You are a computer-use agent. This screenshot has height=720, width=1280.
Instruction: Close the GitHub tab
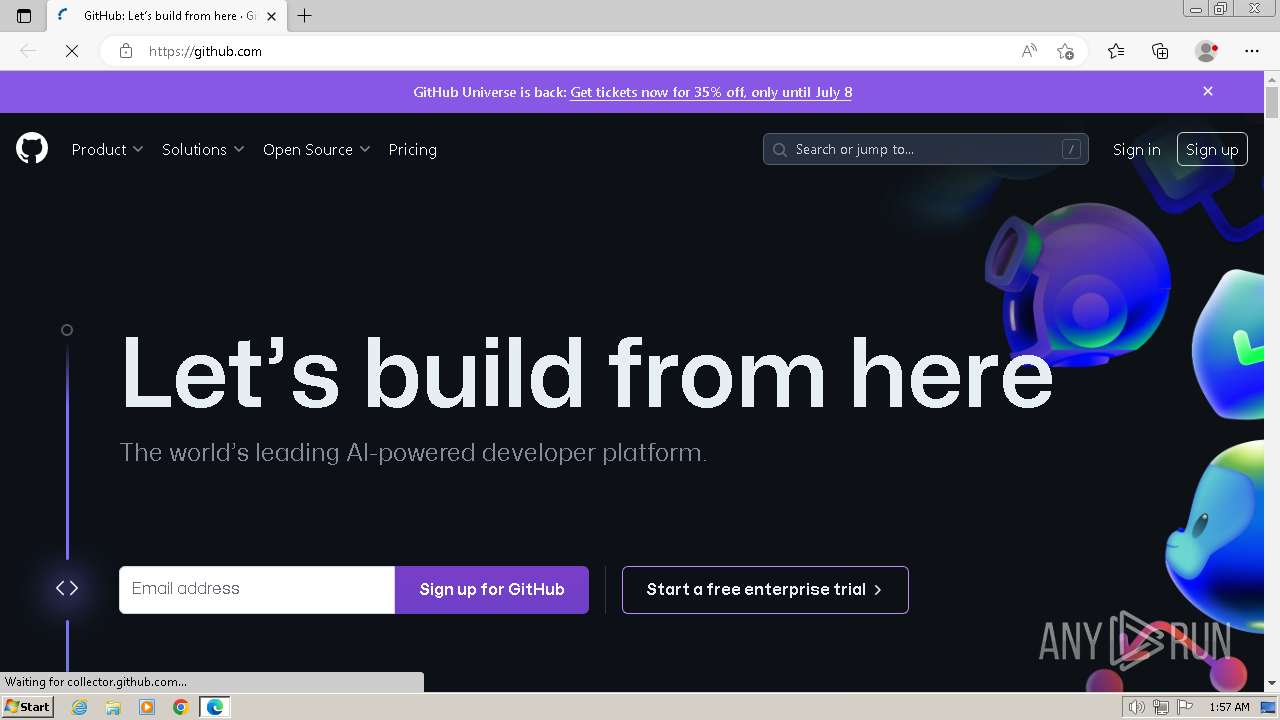tap(271, 16)
